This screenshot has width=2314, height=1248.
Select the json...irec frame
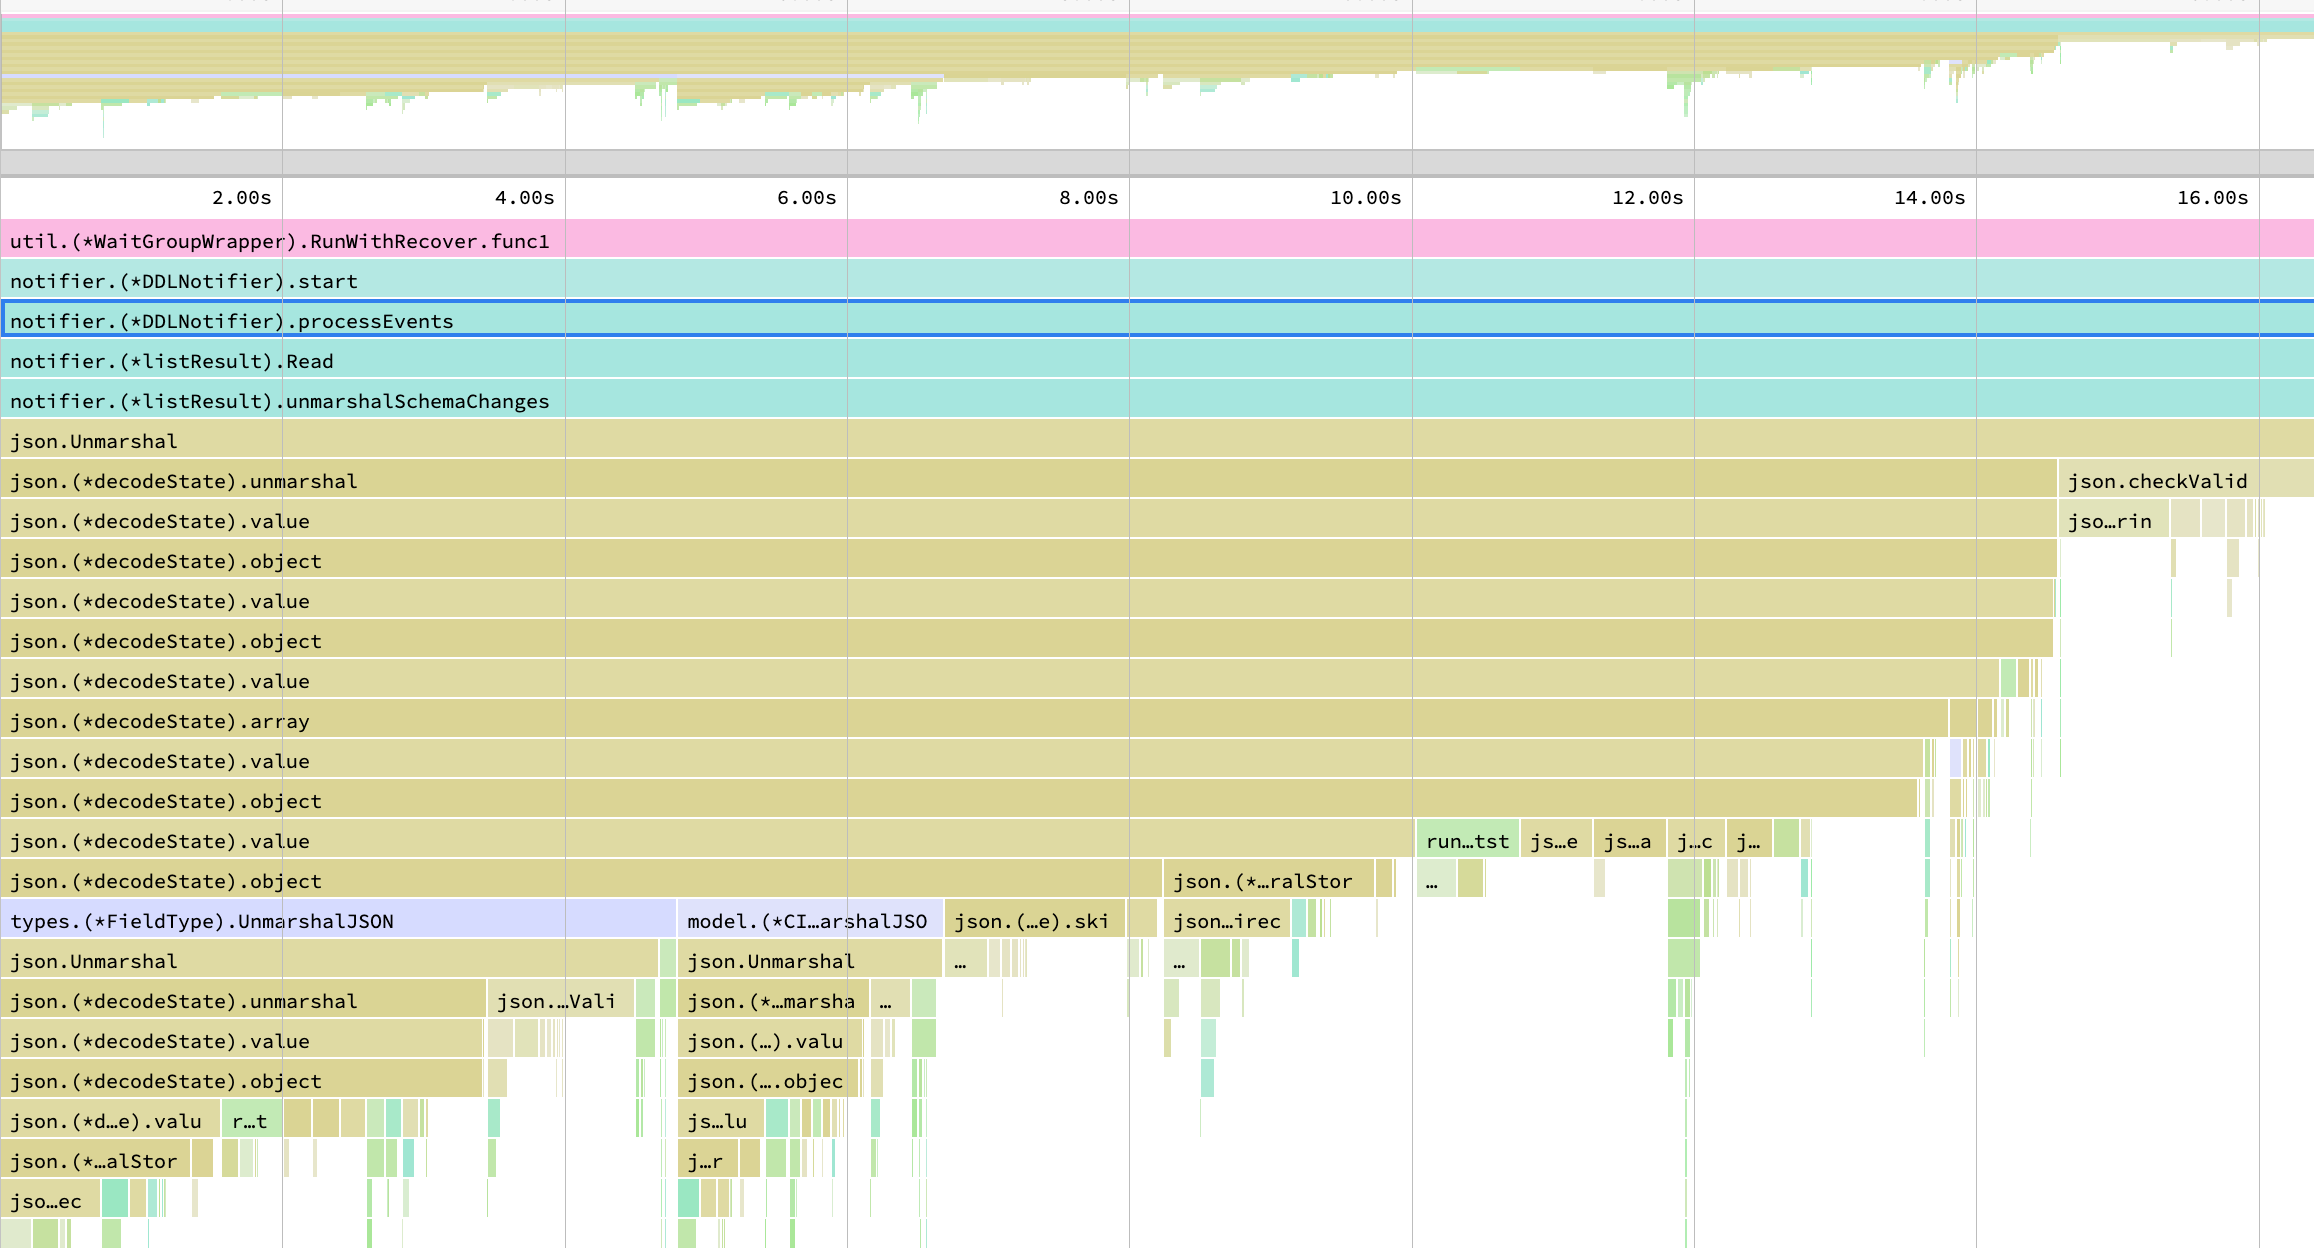tap(1226, 921)
